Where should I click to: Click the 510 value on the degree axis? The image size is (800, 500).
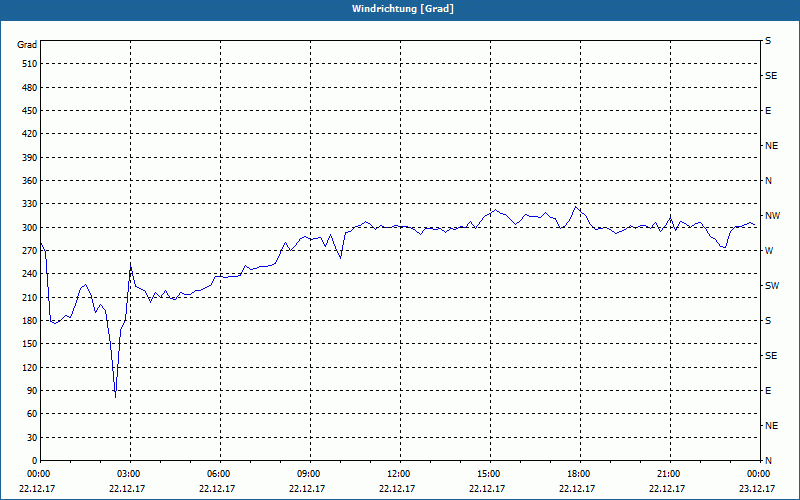point(30,64)
